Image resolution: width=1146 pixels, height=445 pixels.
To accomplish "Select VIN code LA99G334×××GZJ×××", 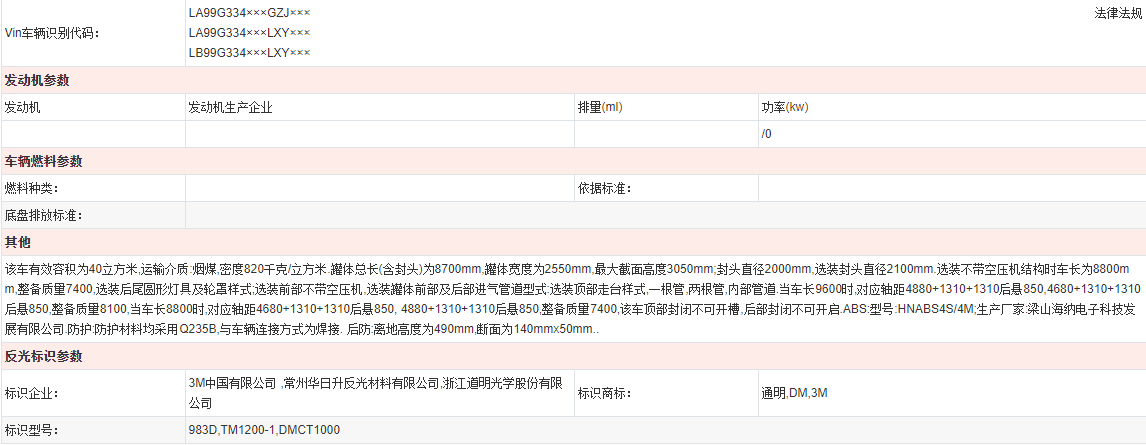I will (249, 13).
